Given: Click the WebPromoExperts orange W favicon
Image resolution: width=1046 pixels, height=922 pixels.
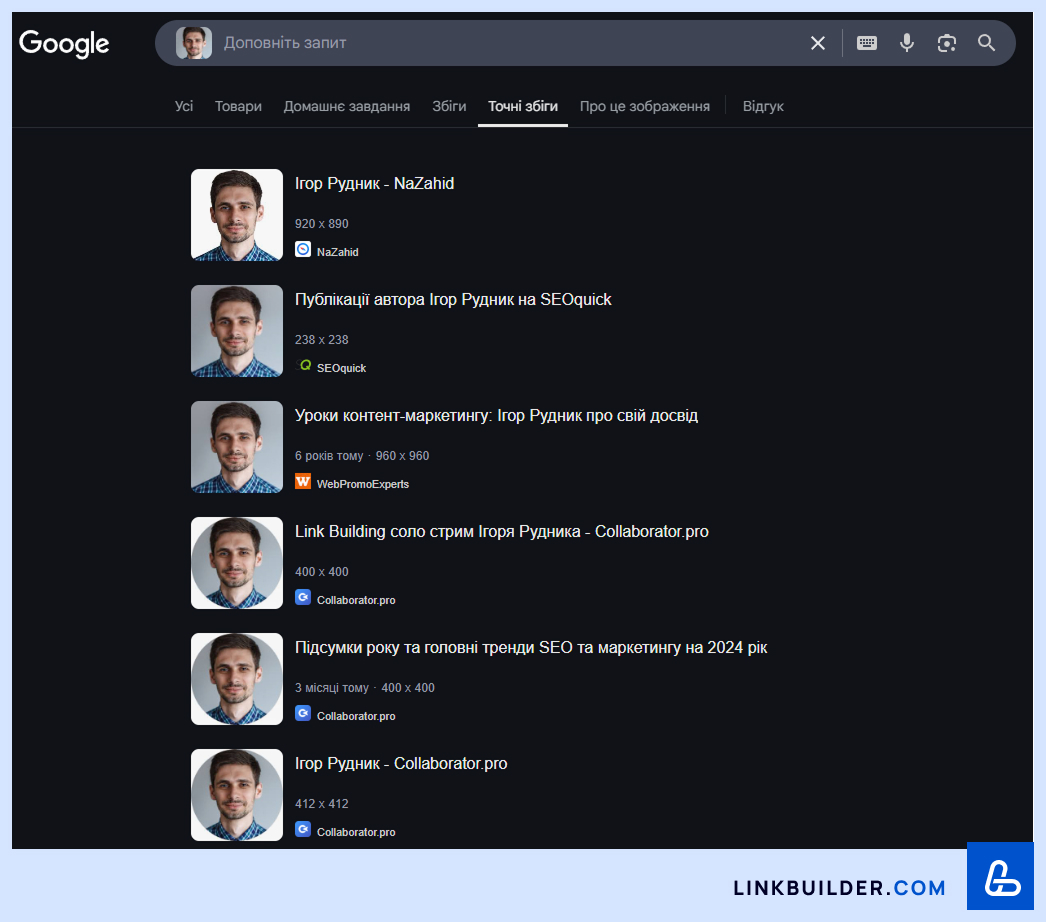Looking at the screenshot, I should [303, 482].
